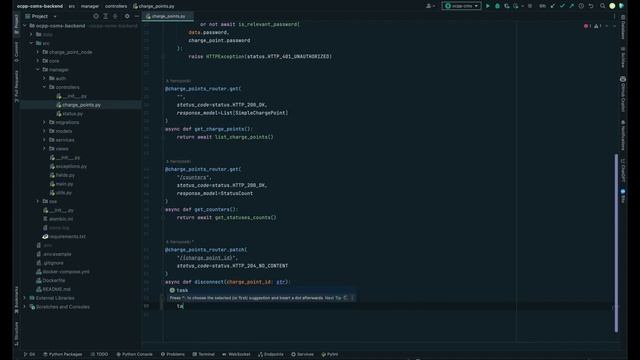The image size is (640, 360).
Task: Open the Python Console tab
Action: [x=134, y=354]
